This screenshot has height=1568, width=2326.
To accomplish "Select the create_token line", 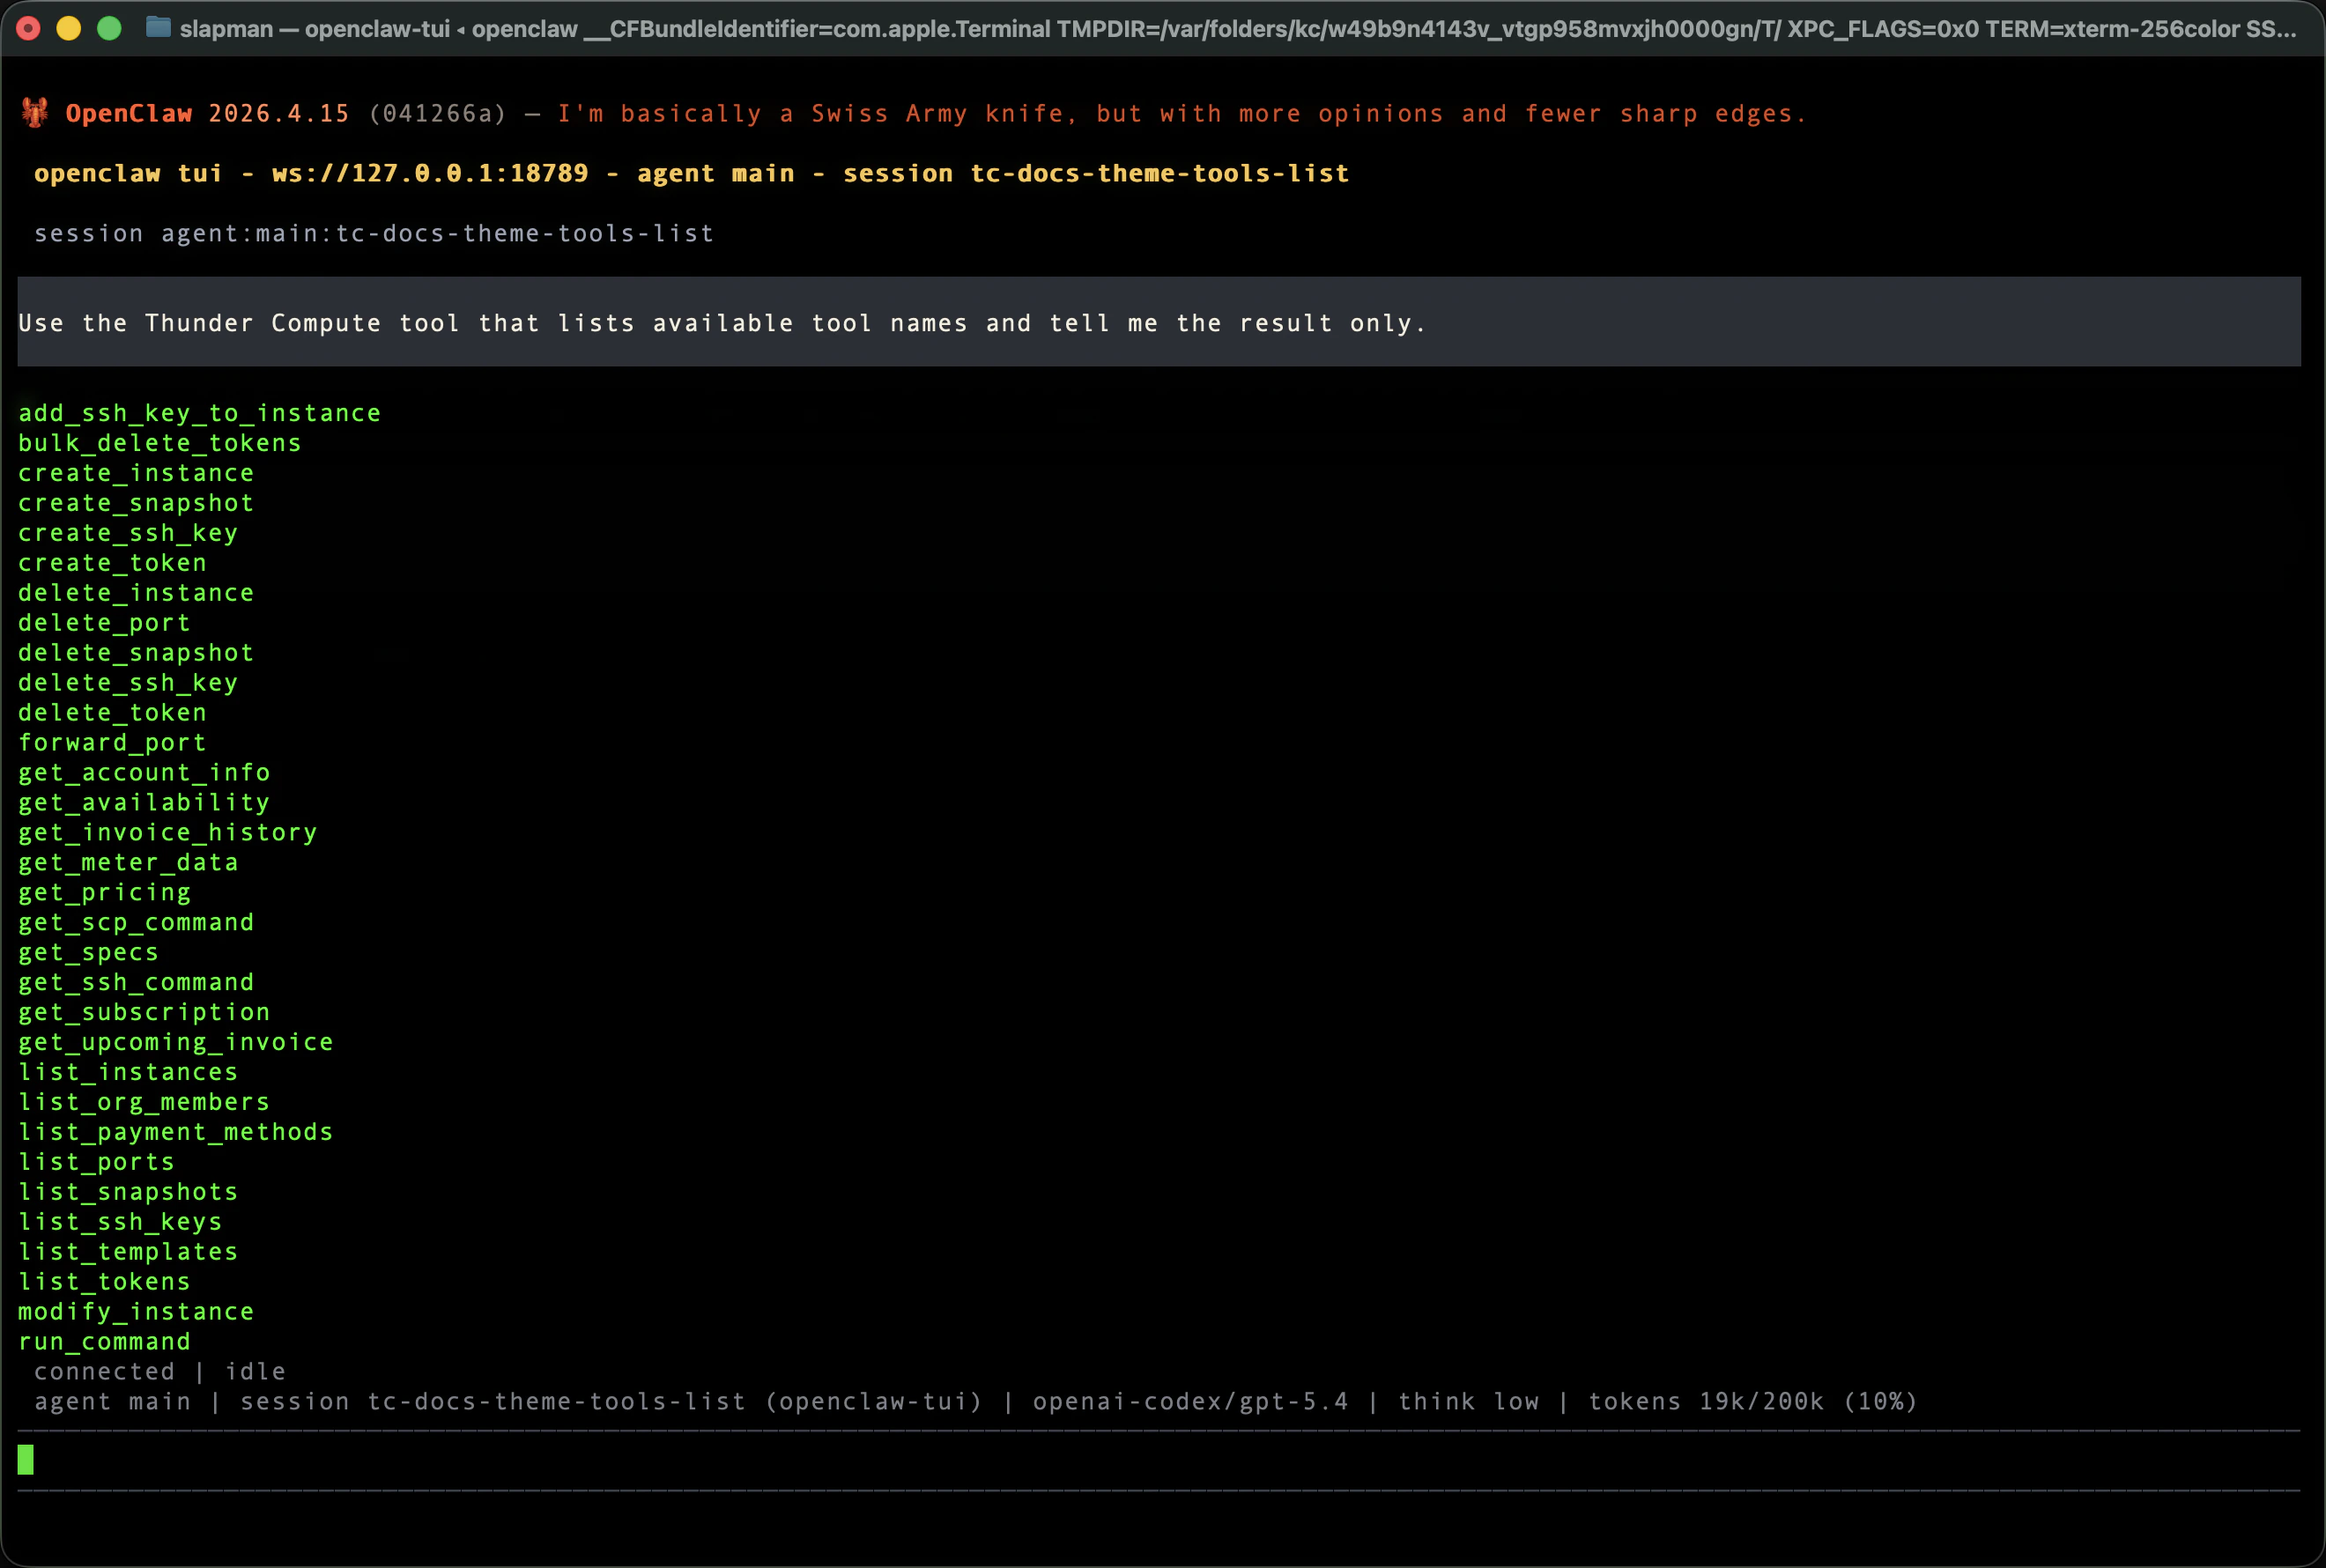I will 112,563.
